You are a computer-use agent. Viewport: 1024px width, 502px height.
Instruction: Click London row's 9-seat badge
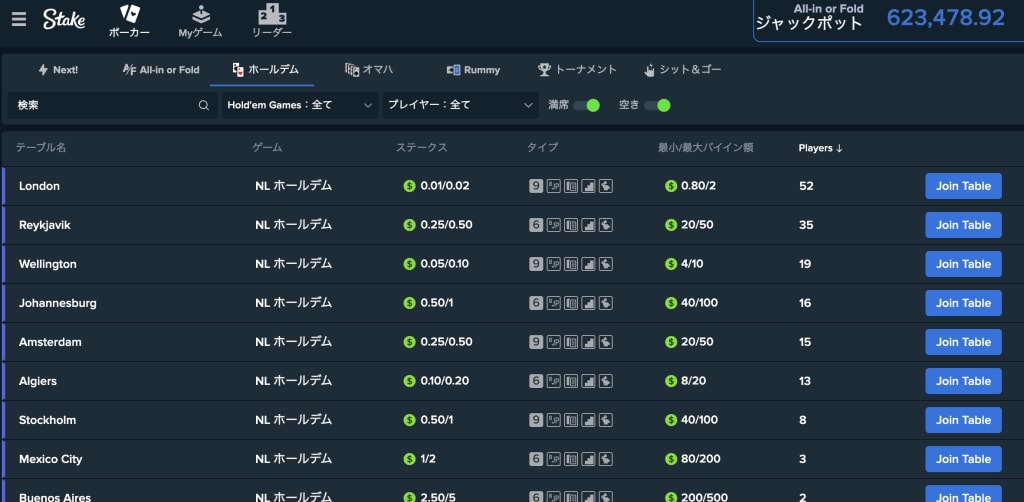536,186
